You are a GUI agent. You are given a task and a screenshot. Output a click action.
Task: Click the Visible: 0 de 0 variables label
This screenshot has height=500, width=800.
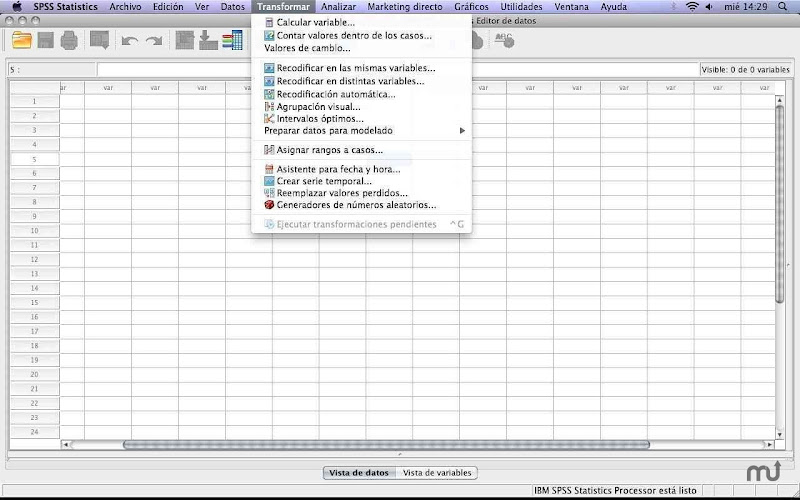tap(745, 70)
